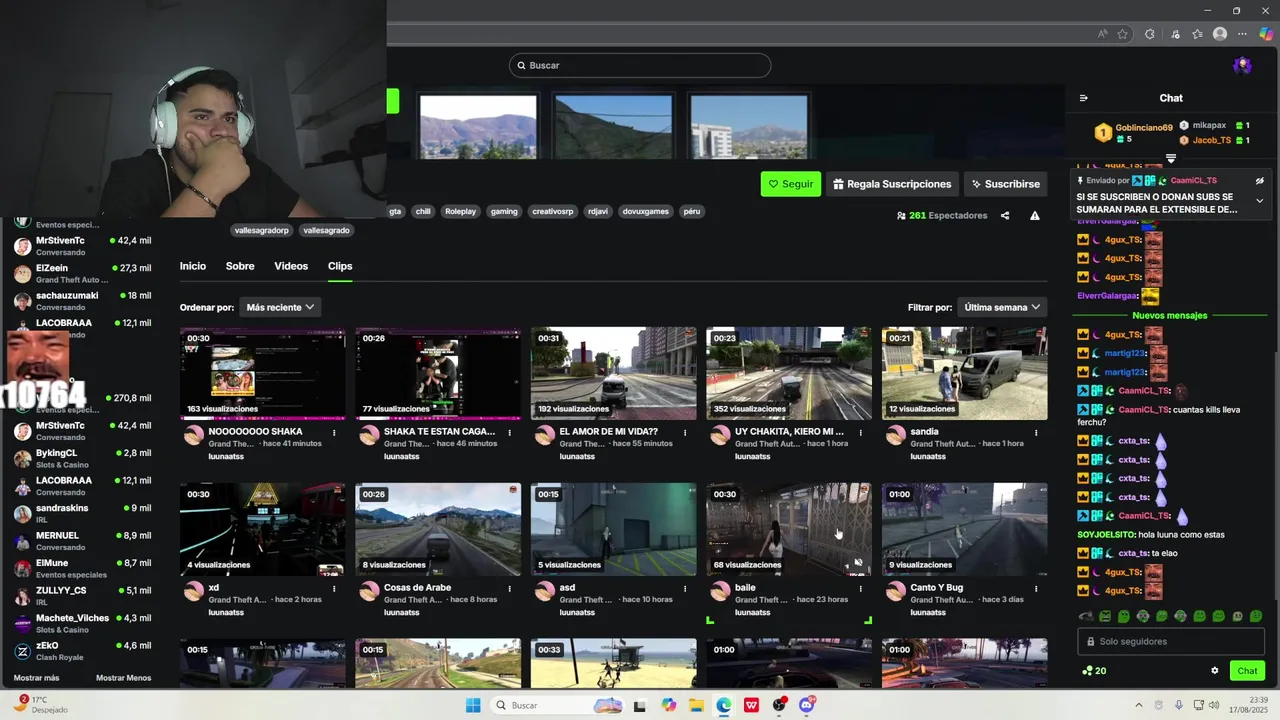Click the Buscar search field at top
This screenshot has width=1280, height=720.
tap(640, 65)
